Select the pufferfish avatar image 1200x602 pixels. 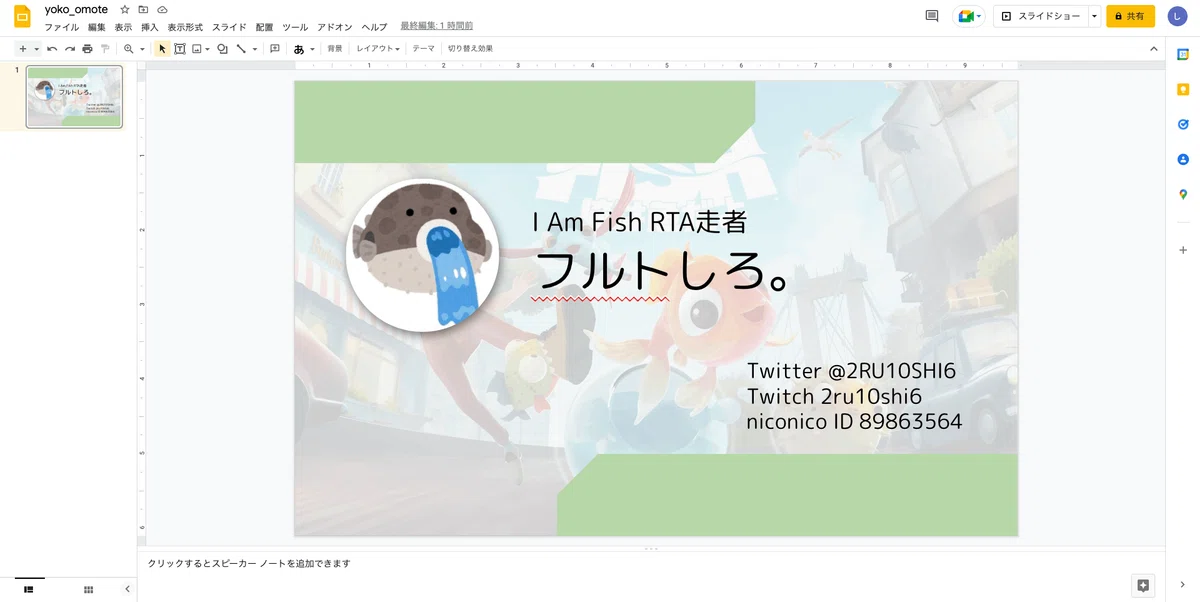(423, 255)
